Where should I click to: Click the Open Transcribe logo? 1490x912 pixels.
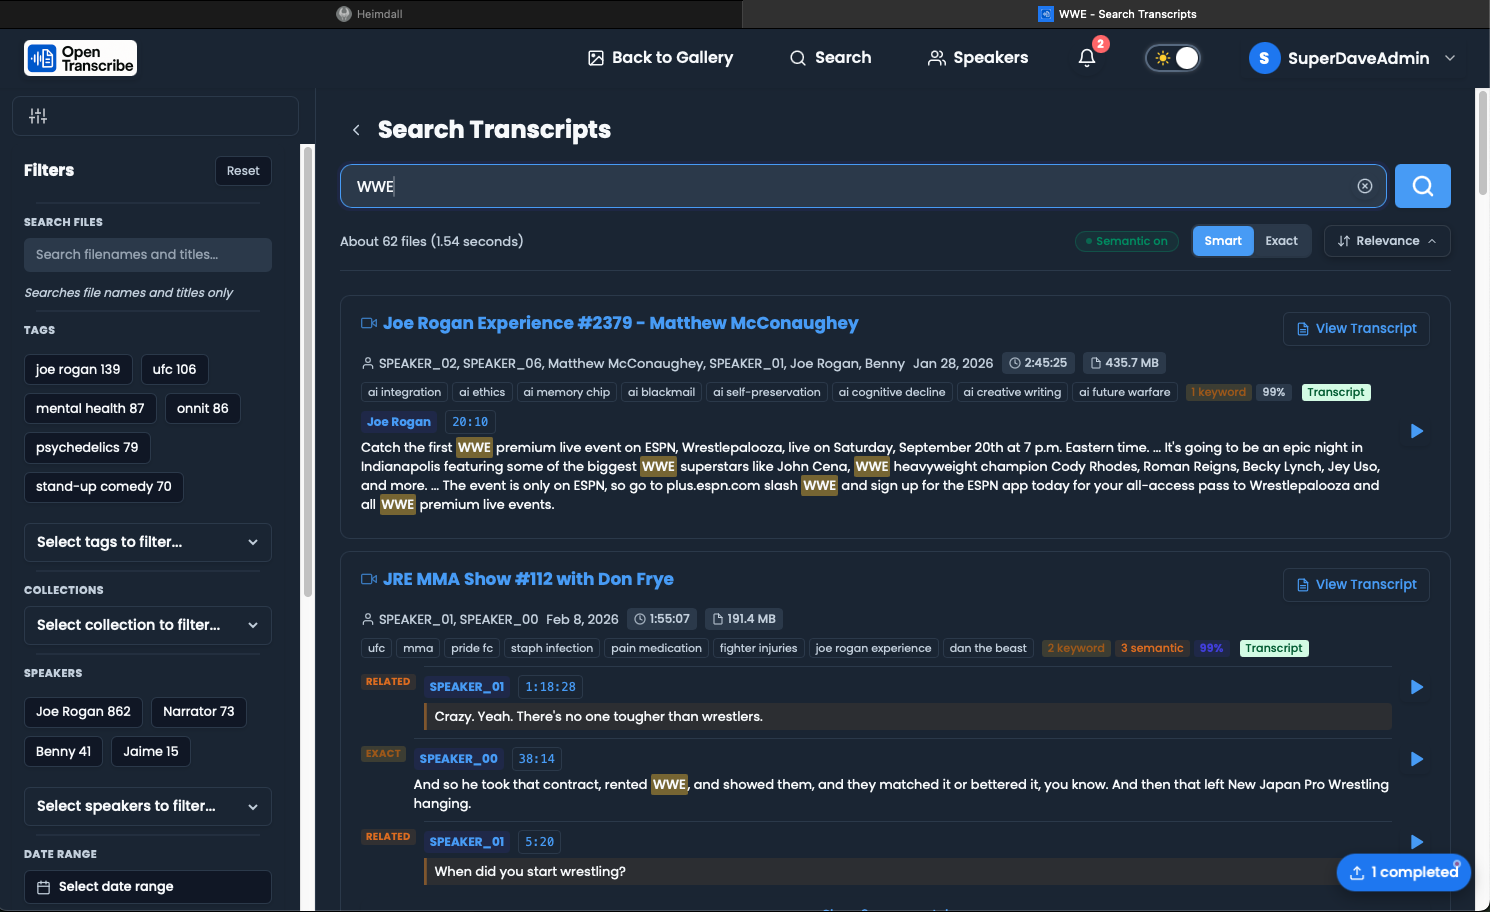click(x=80, y=58)
